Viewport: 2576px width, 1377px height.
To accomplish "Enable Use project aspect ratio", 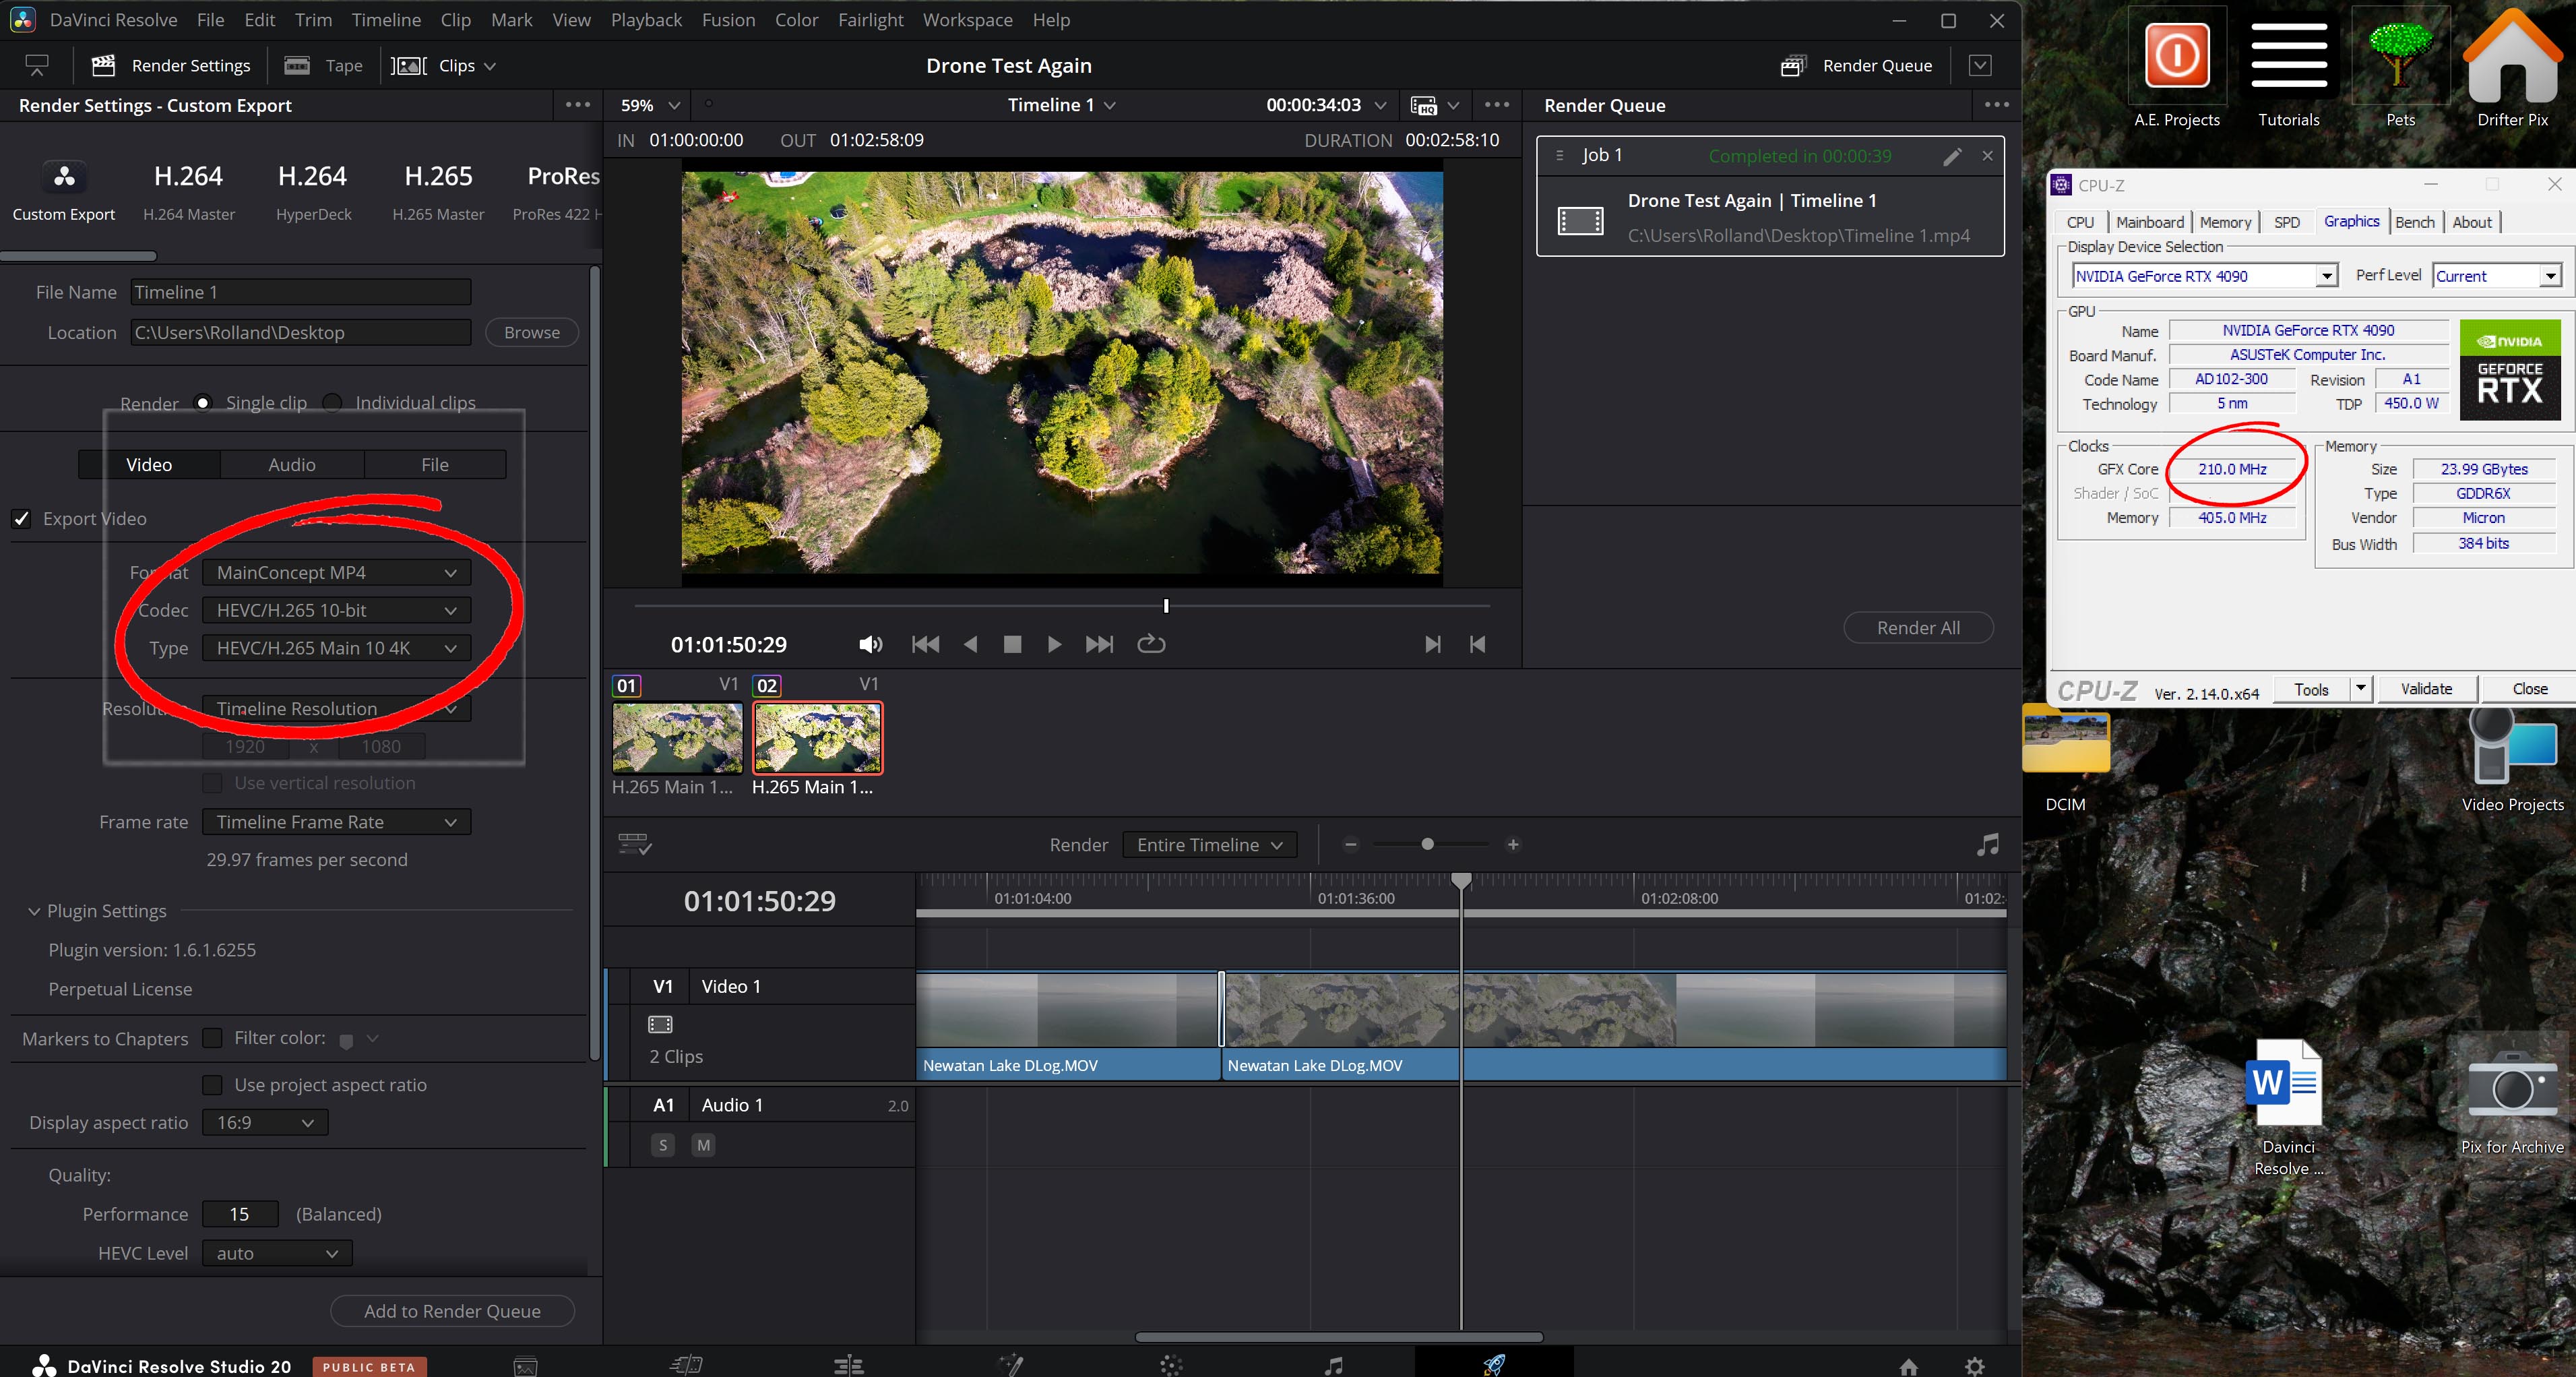I will pos(212,1085).
